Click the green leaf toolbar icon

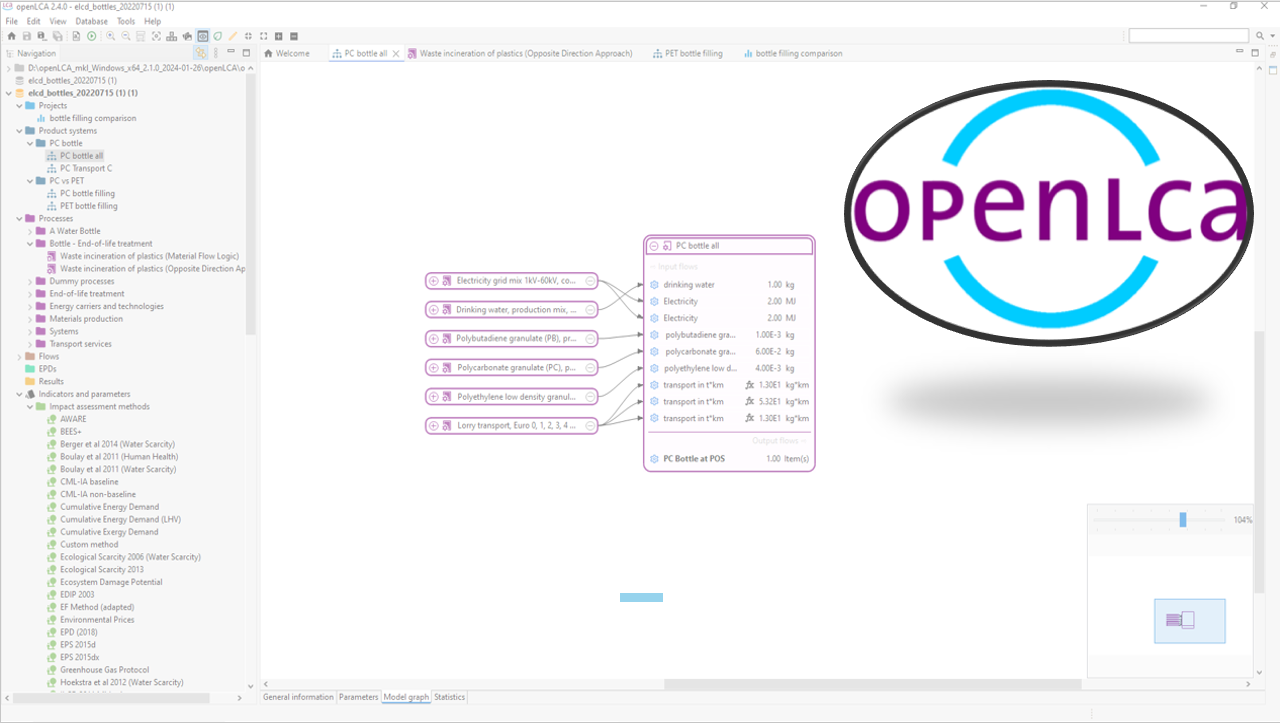click(x=217, y=36)
